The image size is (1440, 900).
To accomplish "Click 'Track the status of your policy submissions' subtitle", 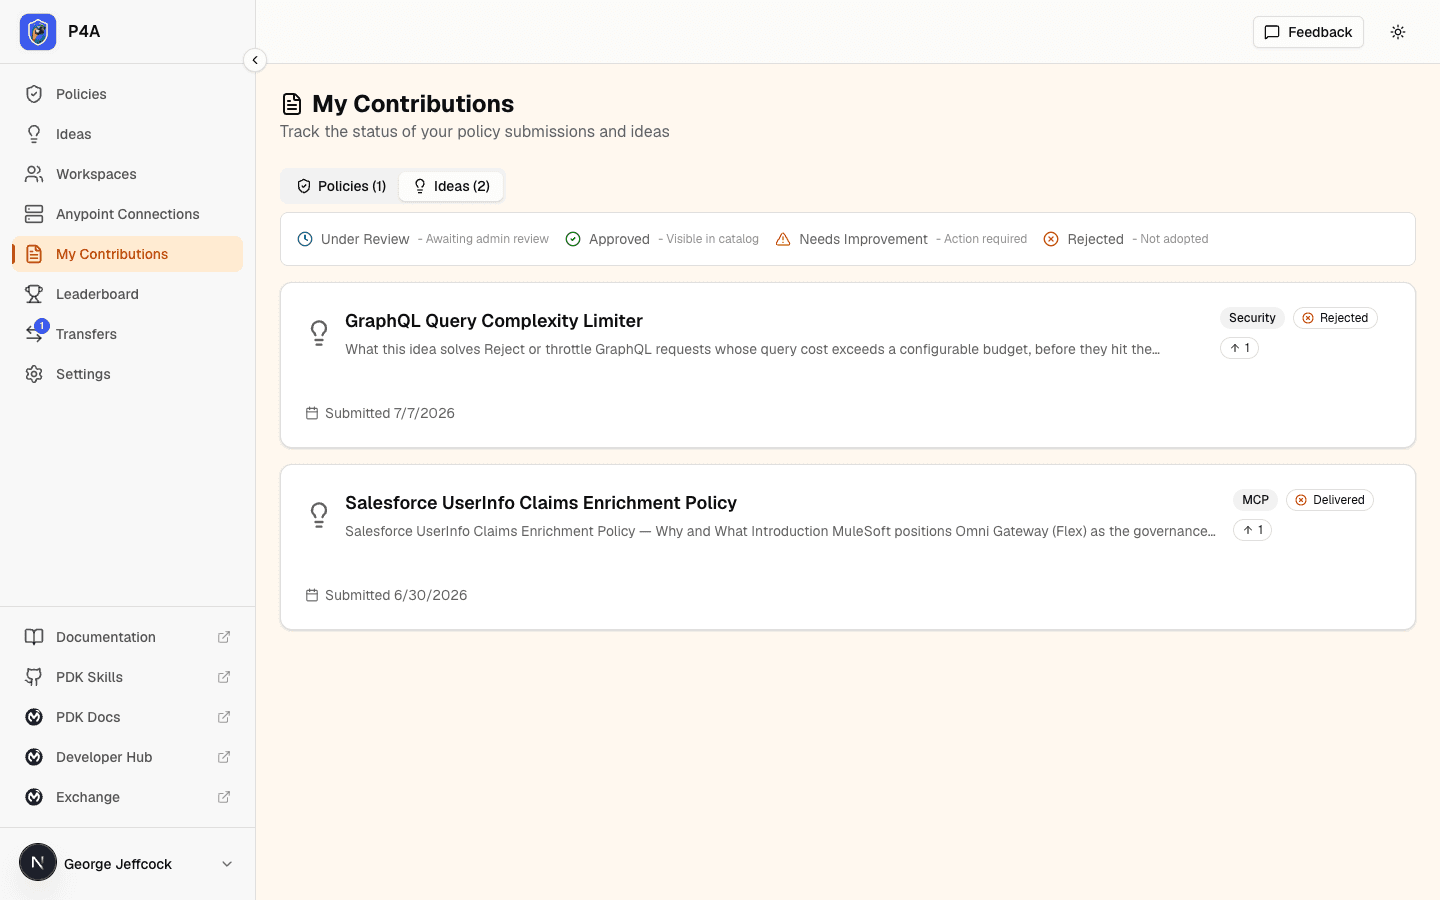I will point(475,132).
